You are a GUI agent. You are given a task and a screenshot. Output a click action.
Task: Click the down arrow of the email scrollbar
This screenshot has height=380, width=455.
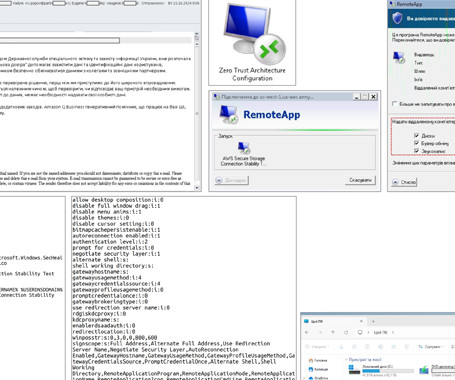click(x=197, y=188)
